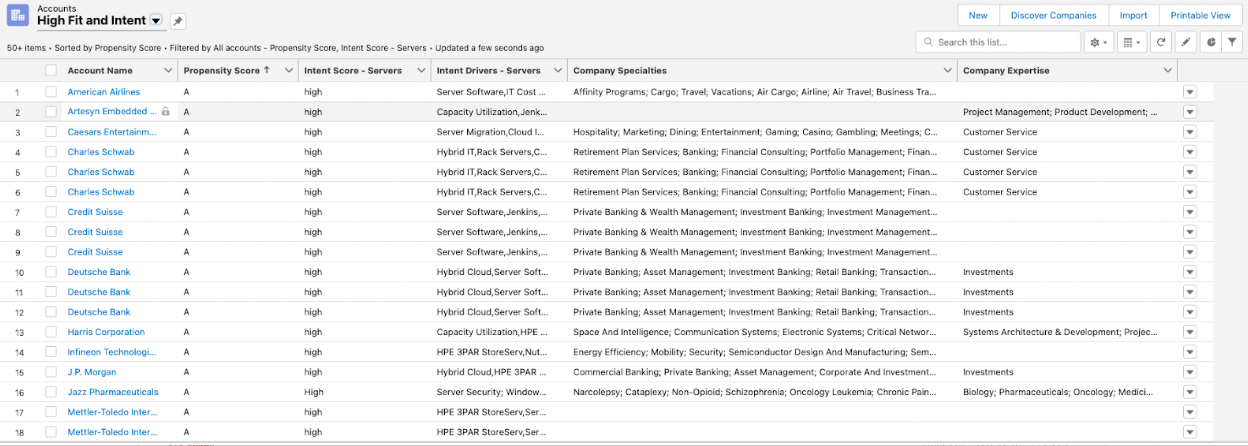
Task: Open the display-as table selector
Action: [1131, 42]
